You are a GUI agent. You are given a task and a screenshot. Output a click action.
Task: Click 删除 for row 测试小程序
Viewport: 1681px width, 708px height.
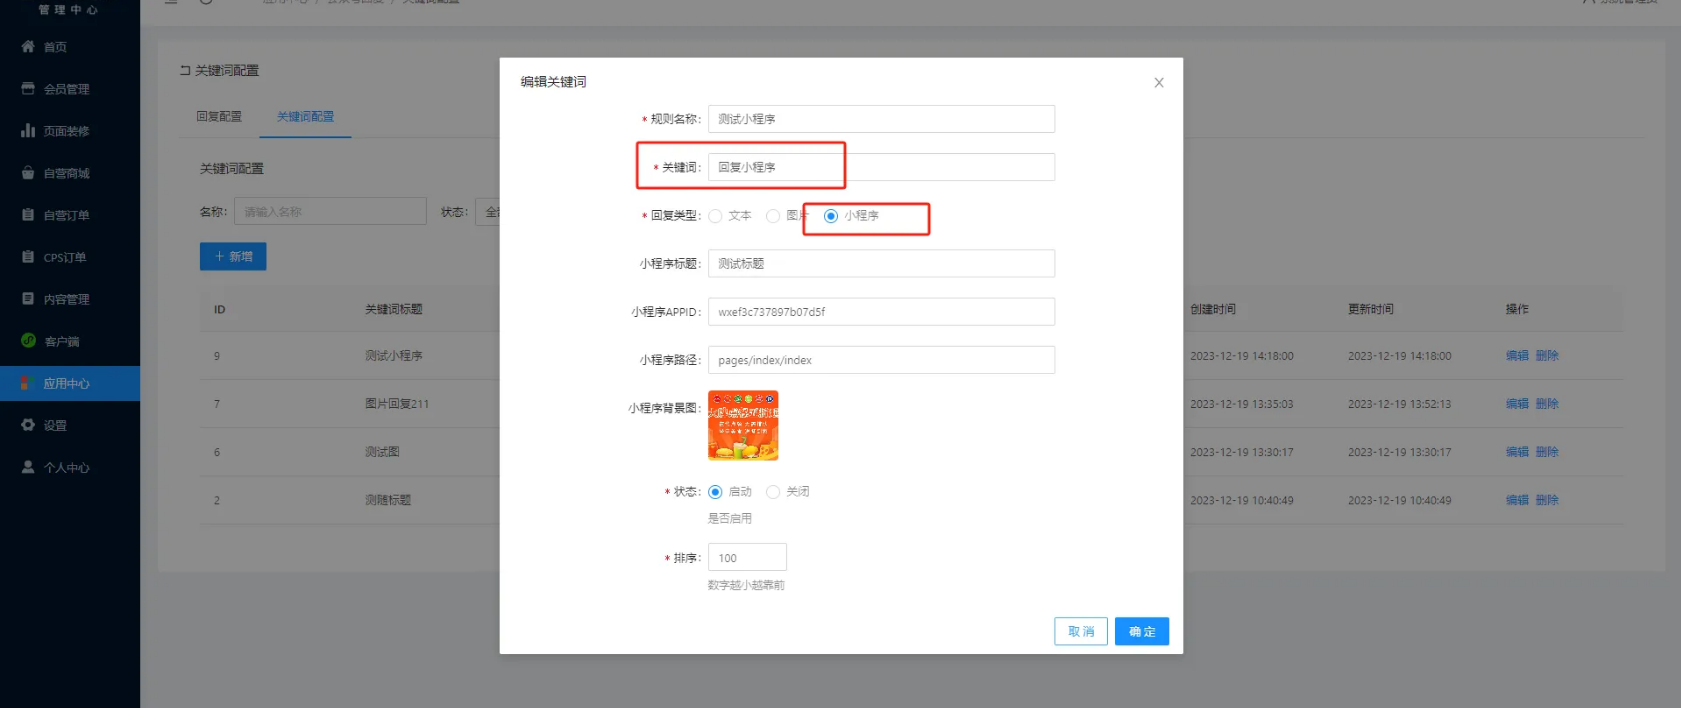click(1547, 356)
